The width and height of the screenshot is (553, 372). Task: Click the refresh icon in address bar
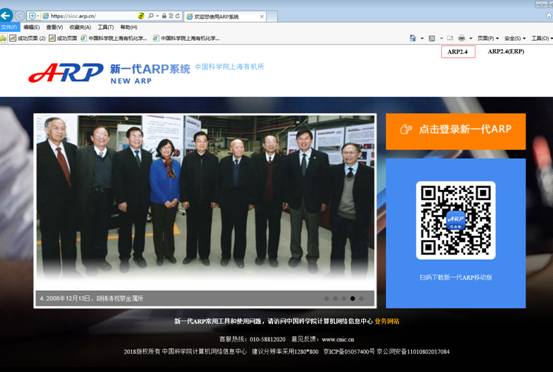click(177, 16)
